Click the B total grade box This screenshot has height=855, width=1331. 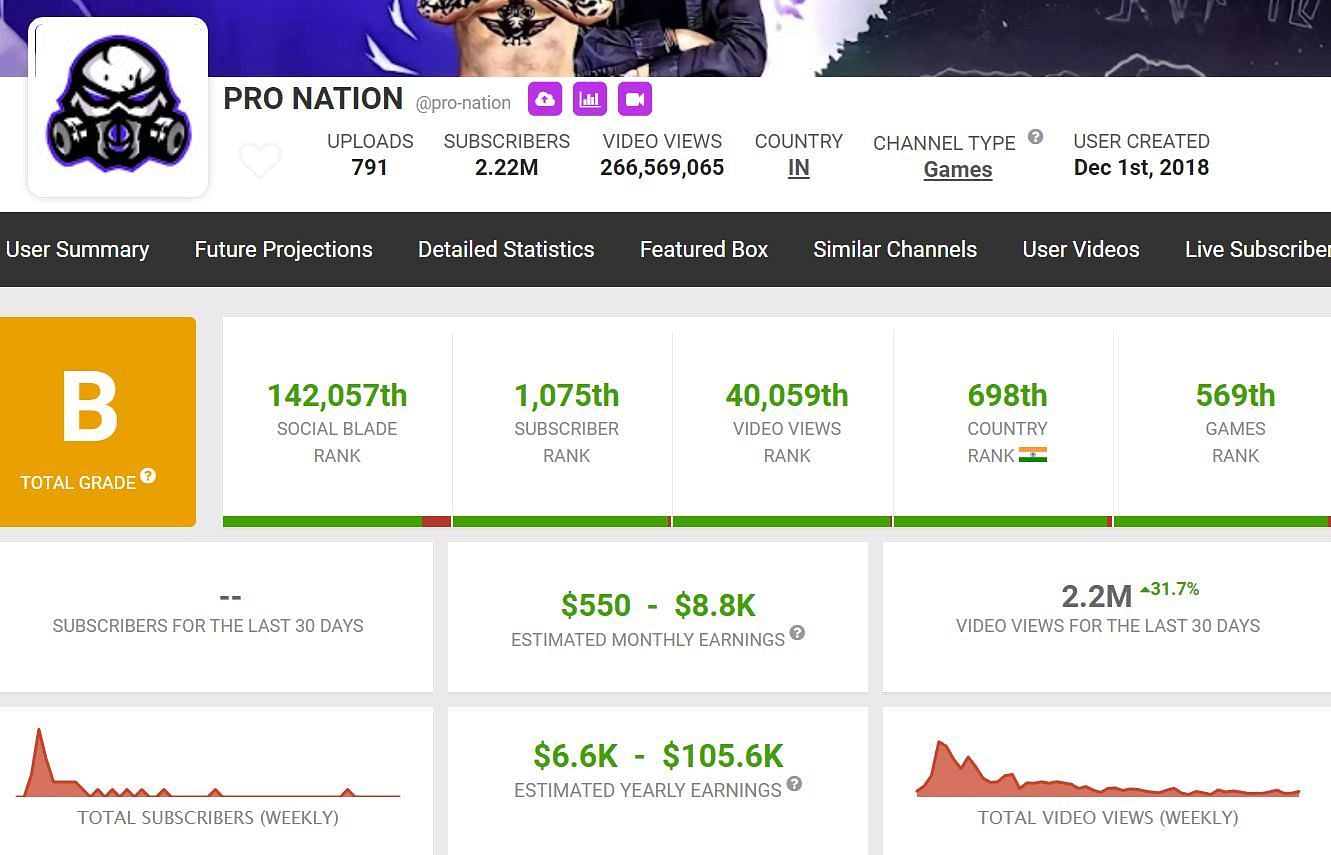point(98,422)
